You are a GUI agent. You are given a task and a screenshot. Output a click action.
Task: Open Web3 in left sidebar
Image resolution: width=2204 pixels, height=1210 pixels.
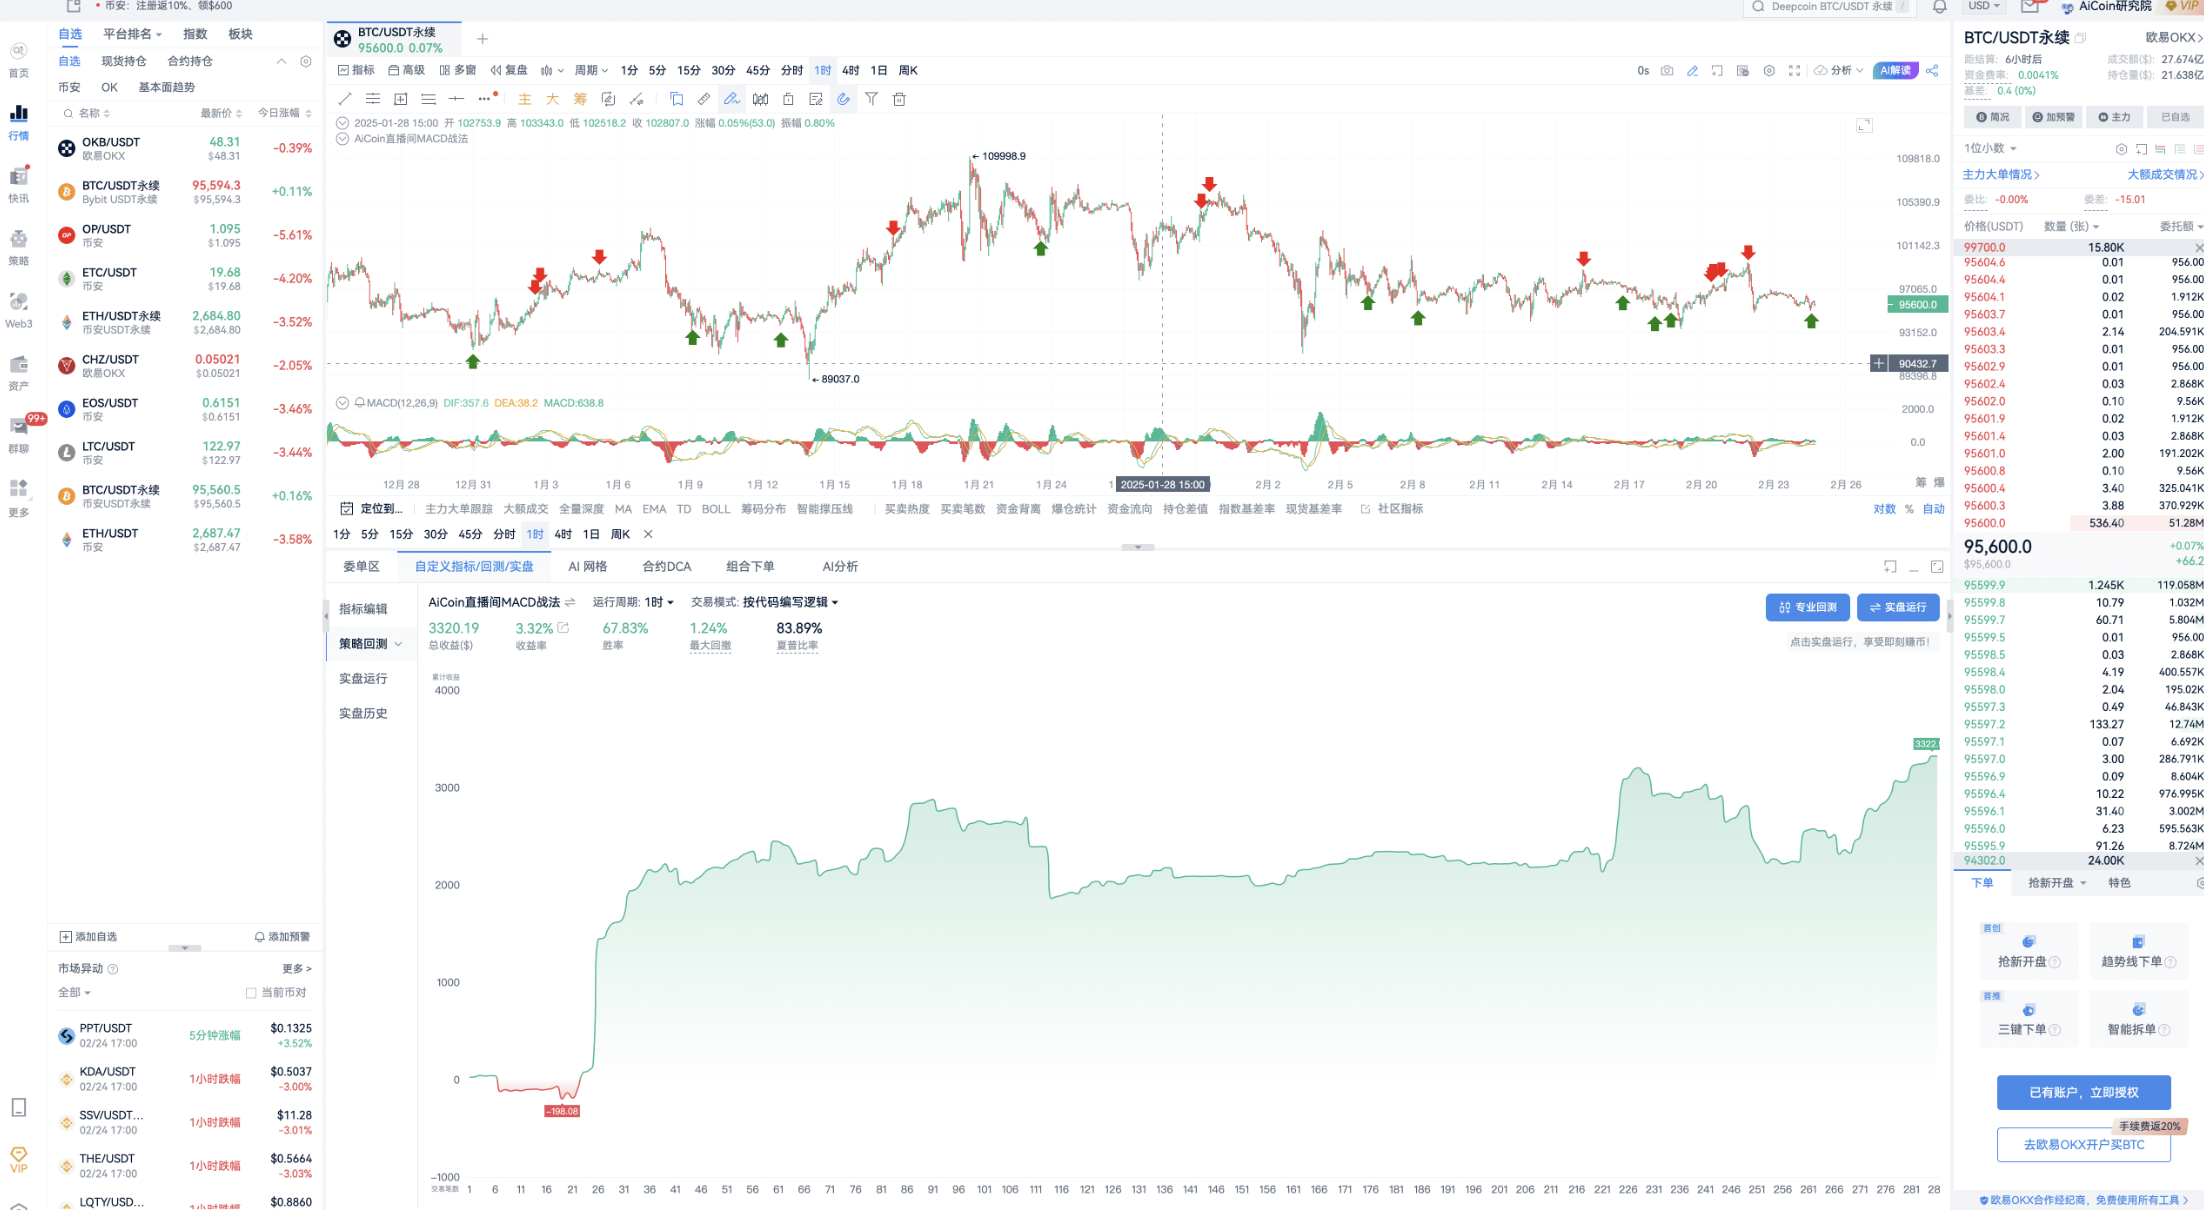18,310
